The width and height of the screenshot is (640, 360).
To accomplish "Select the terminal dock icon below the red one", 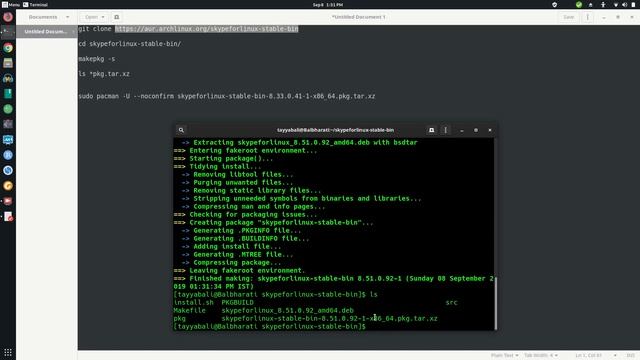I will 8,32.
